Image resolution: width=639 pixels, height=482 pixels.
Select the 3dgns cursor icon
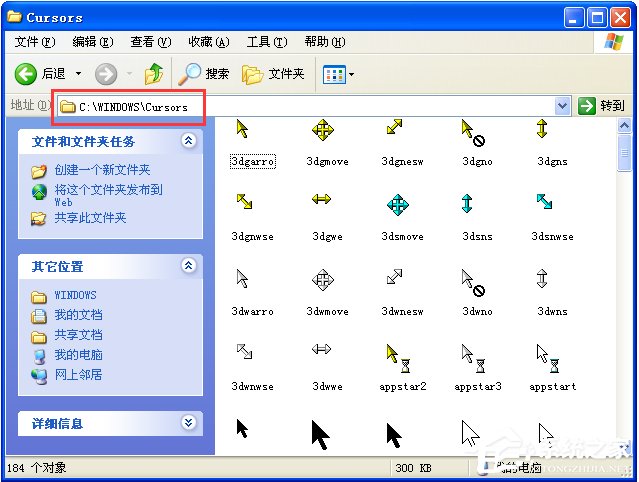pos(542,128)
